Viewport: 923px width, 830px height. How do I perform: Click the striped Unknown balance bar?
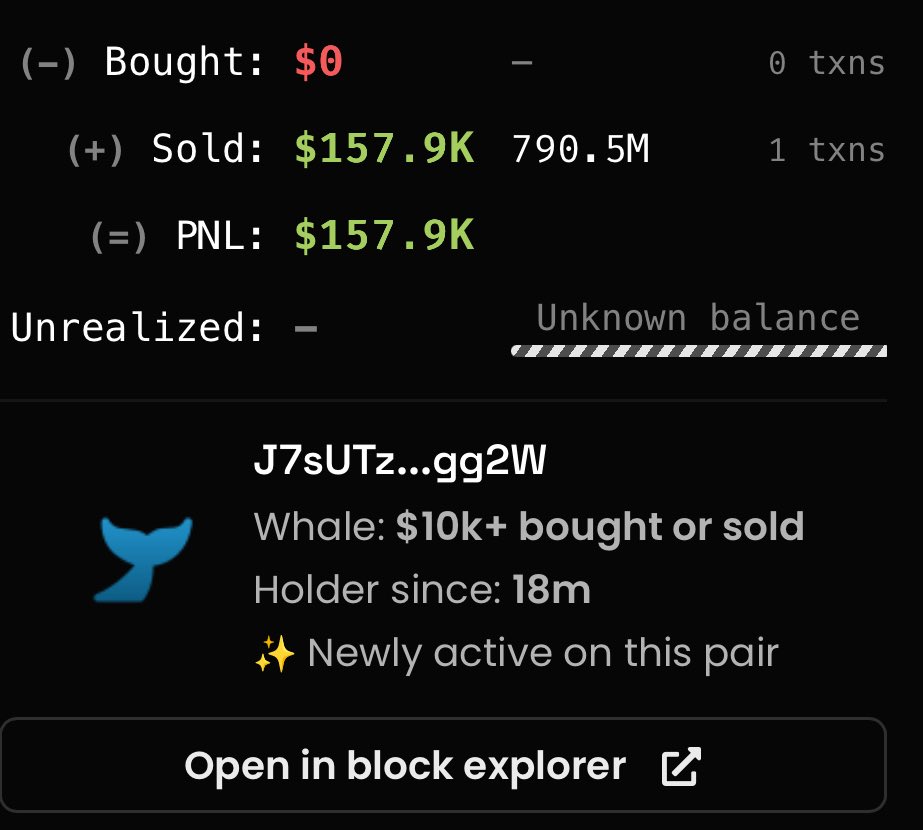[x=699, y=351]
